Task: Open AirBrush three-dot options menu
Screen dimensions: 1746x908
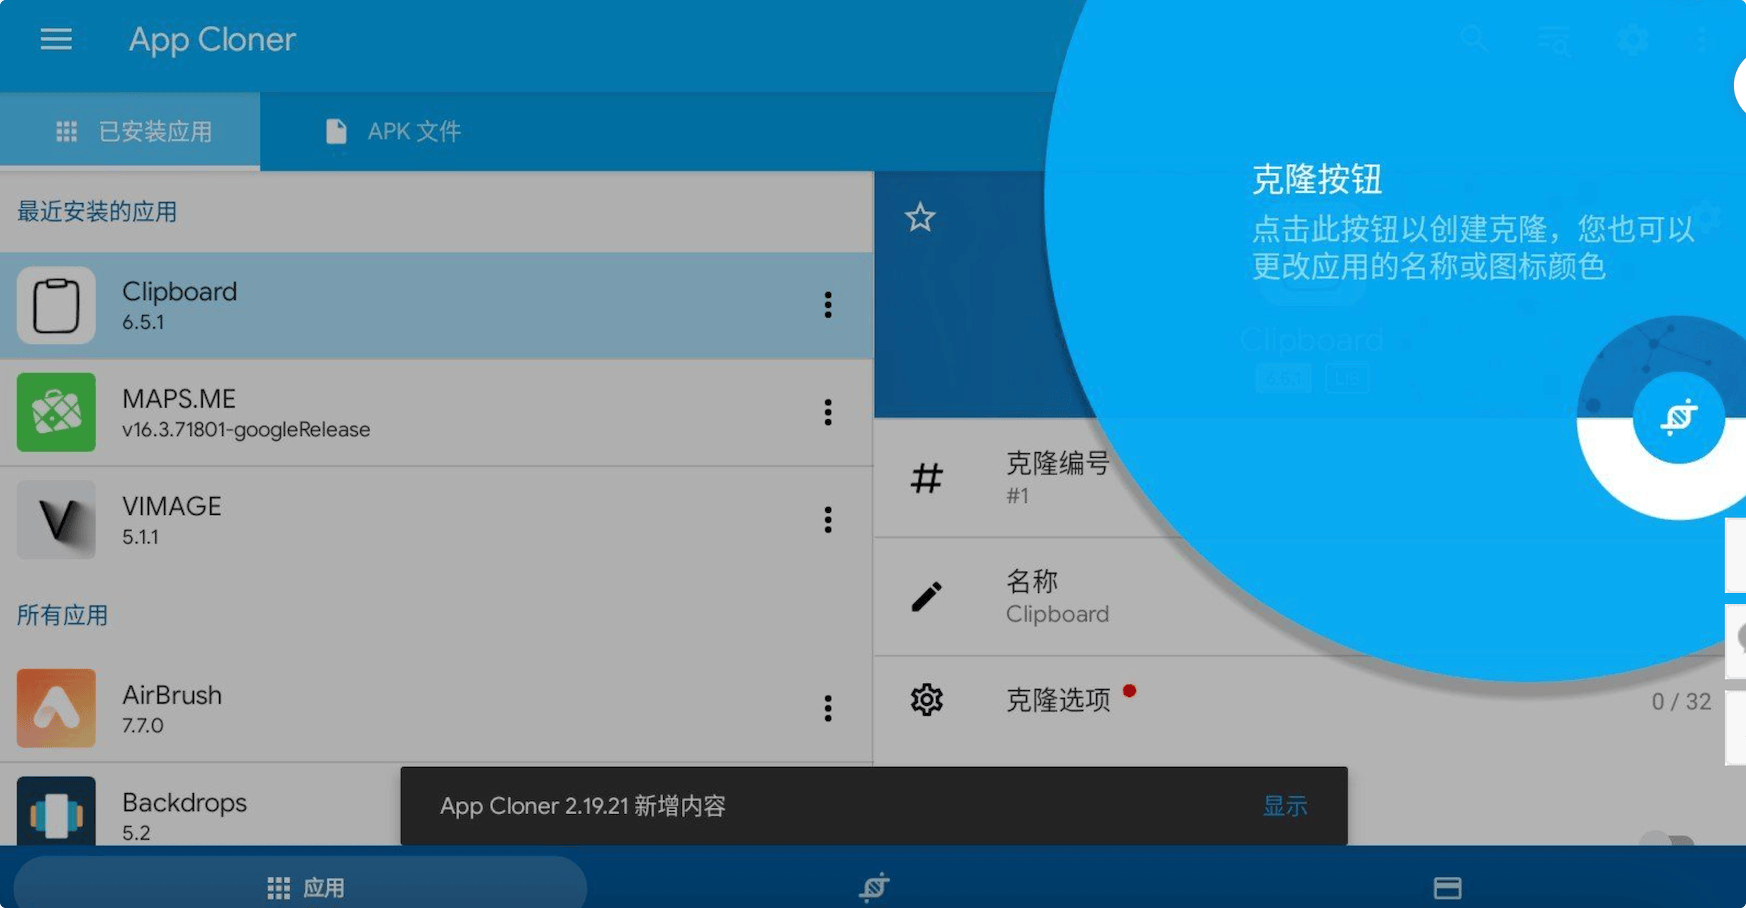Action: [x=827, y=708]
